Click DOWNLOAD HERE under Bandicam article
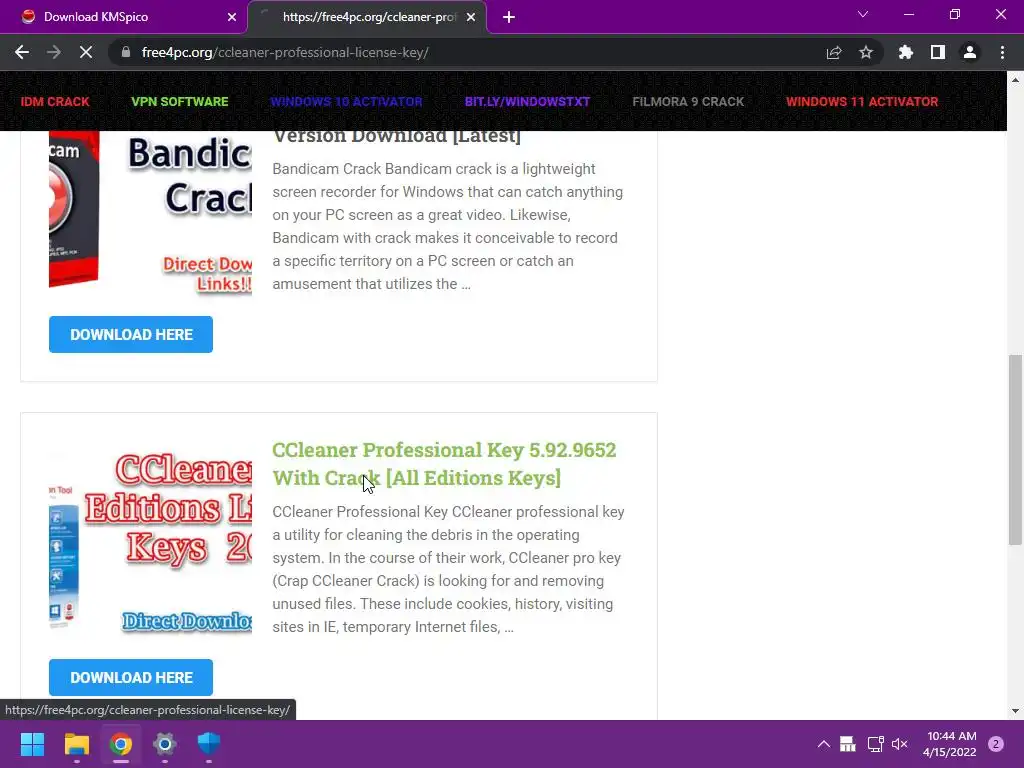1024x768 pixels. click(131, 334)
